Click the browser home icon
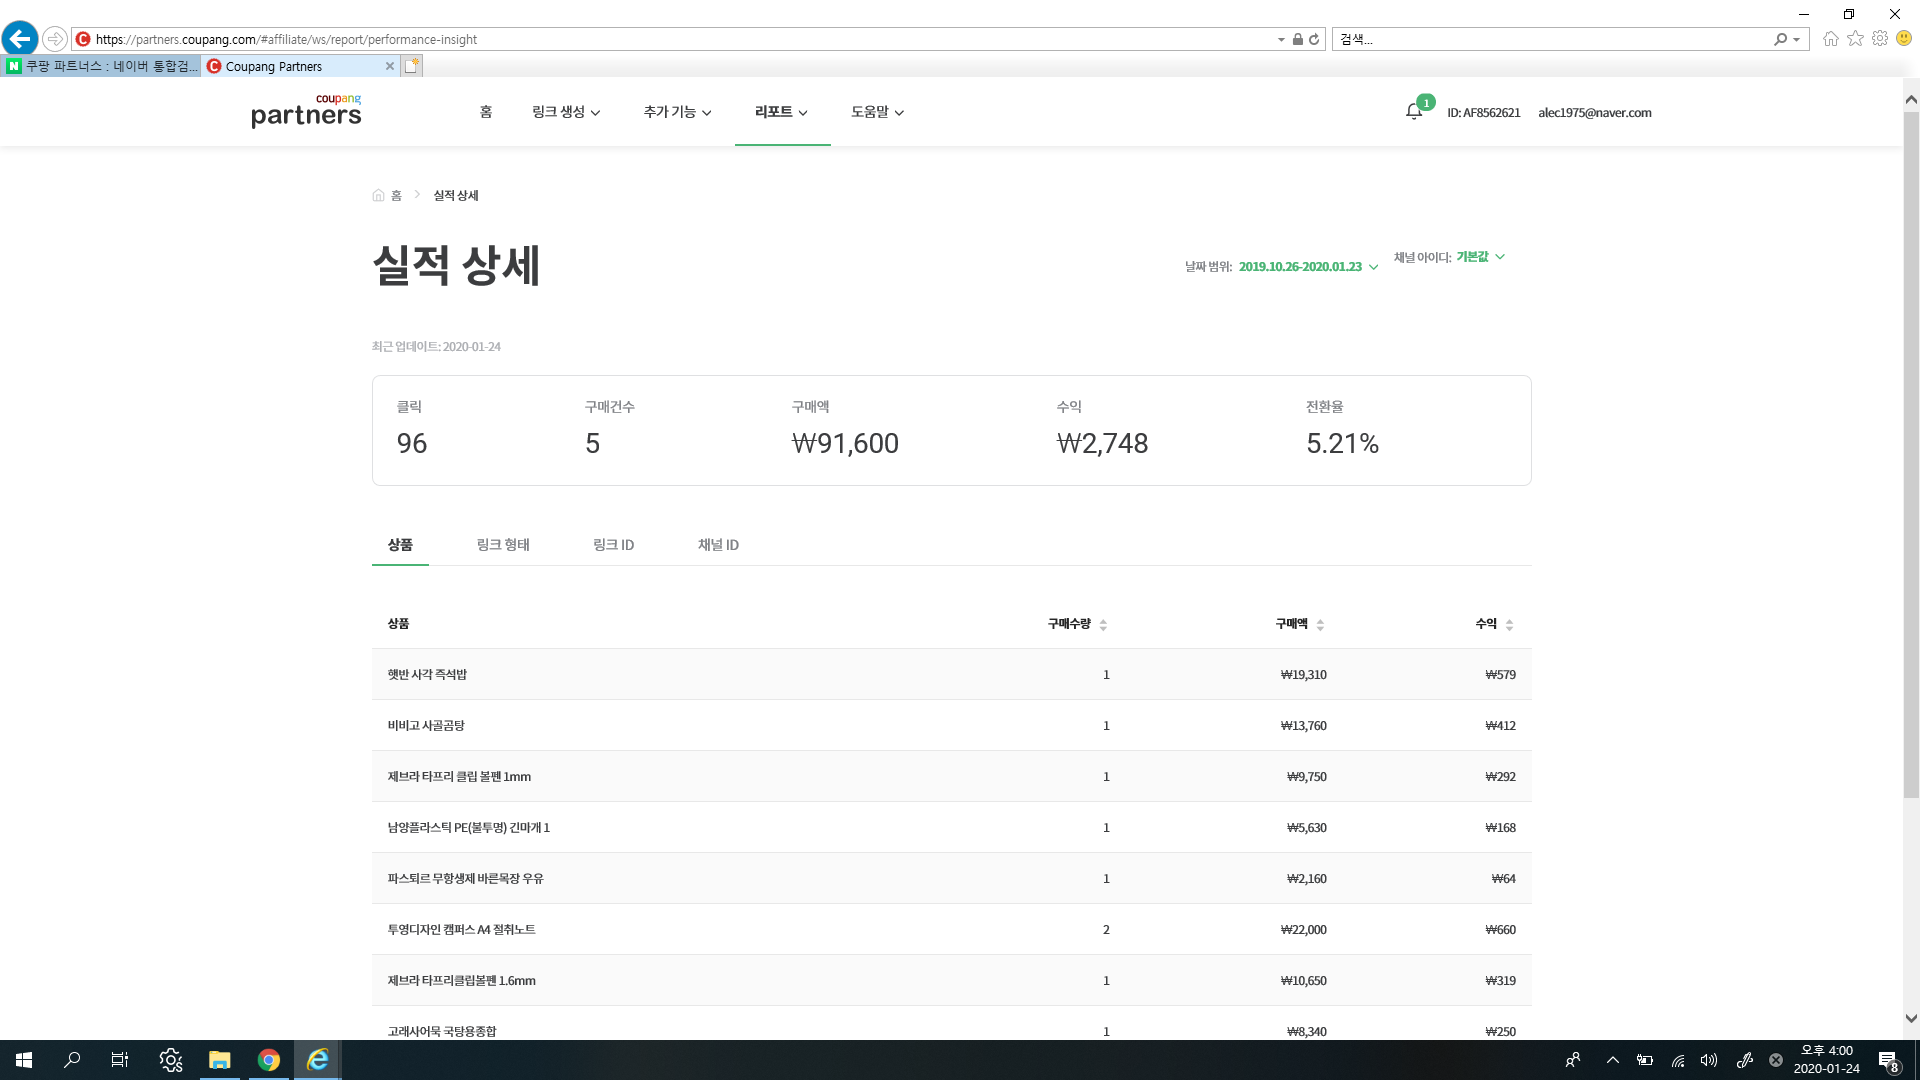The image size is (1920, 1080). pyautogui.click(x=1830, y=39)
